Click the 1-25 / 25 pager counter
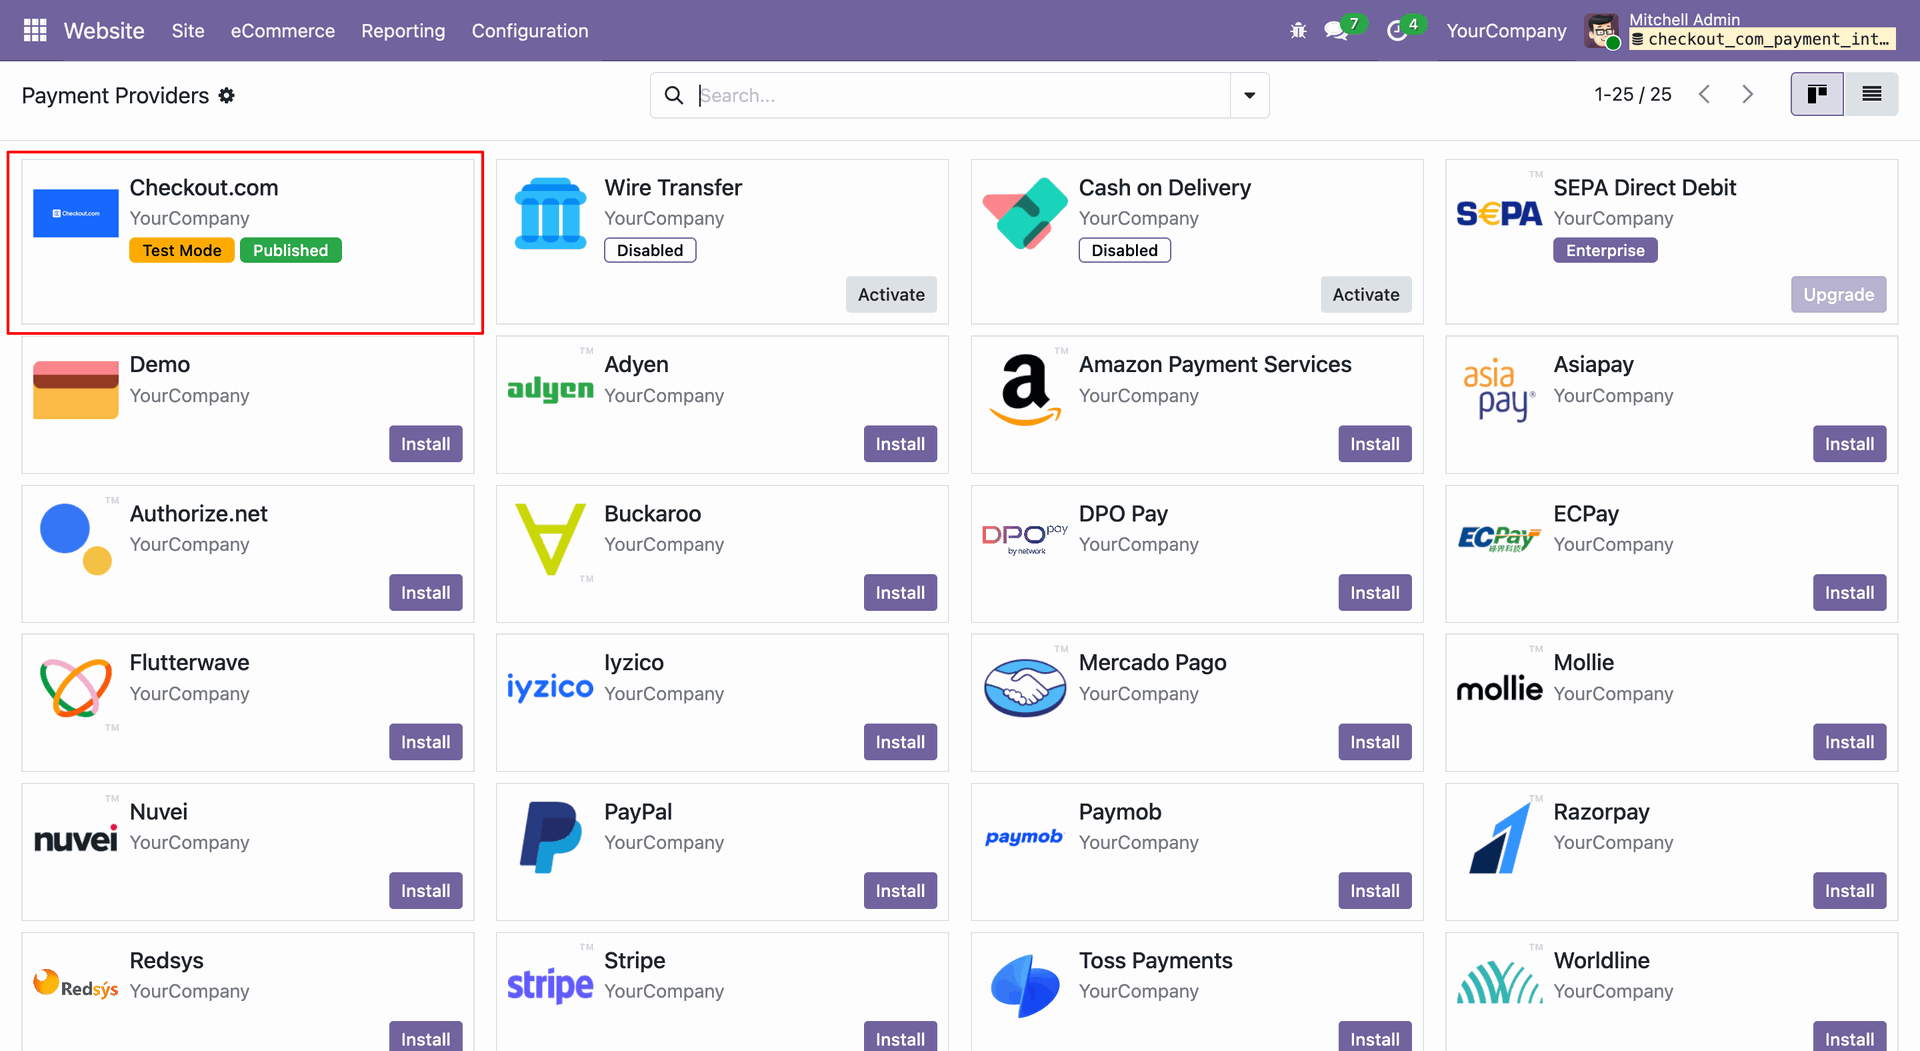The height and width of the screenshot is (1051, 1920). [1633, 94]
